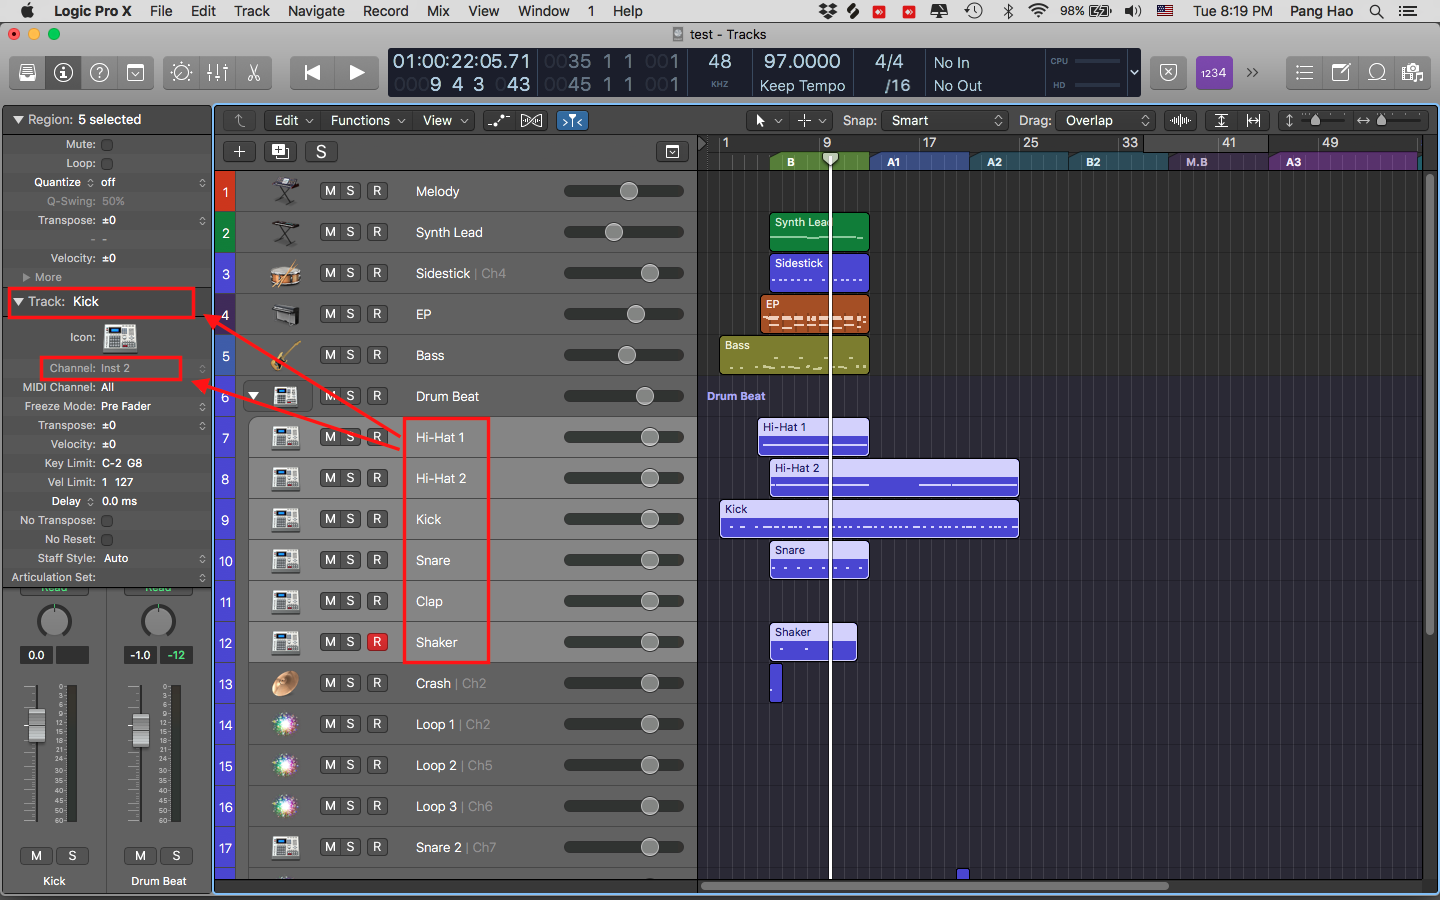Screen dimensions: 1440x900
Task: Click the purple 1234 count-in button
Action: point(1213,72)
